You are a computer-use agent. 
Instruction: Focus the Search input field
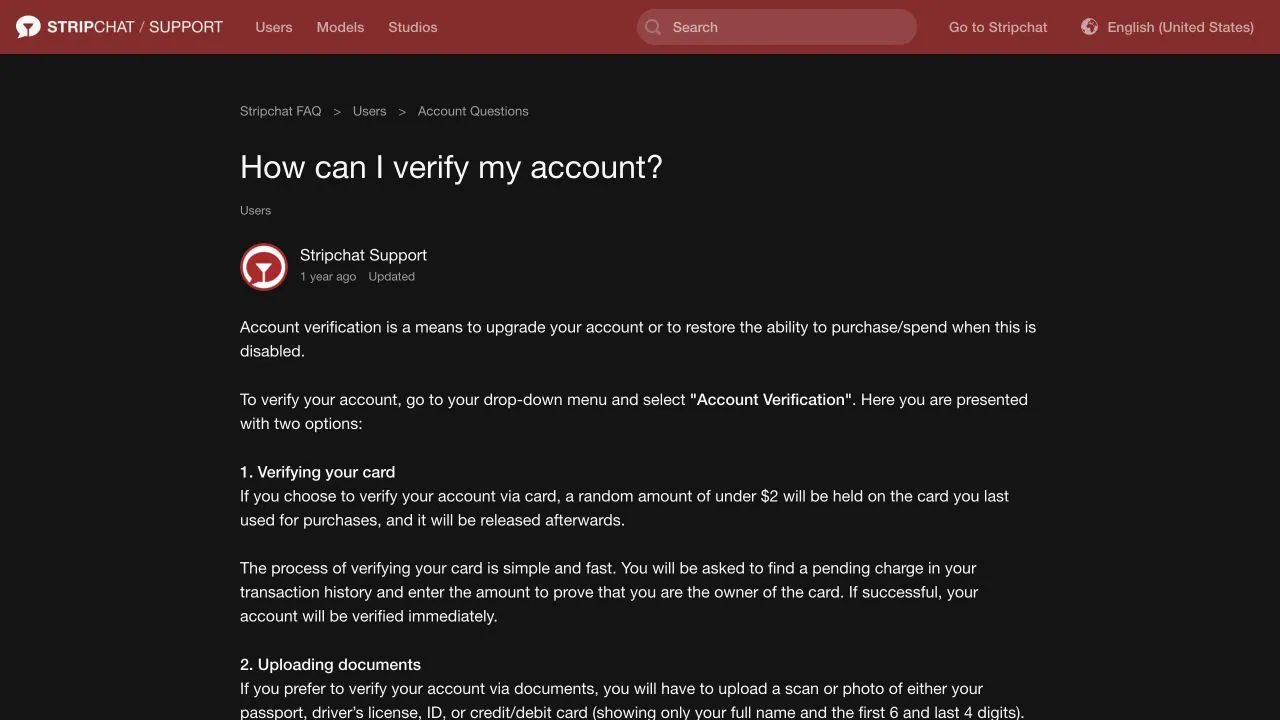coord(777,27)
